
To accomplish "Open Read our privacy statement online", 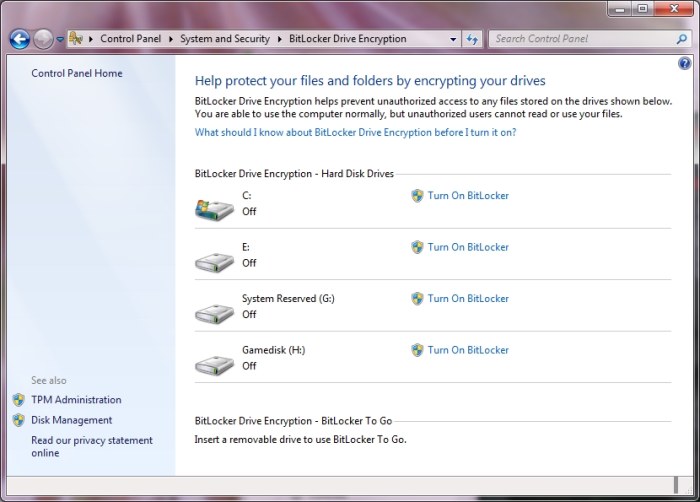I will 92,447.
